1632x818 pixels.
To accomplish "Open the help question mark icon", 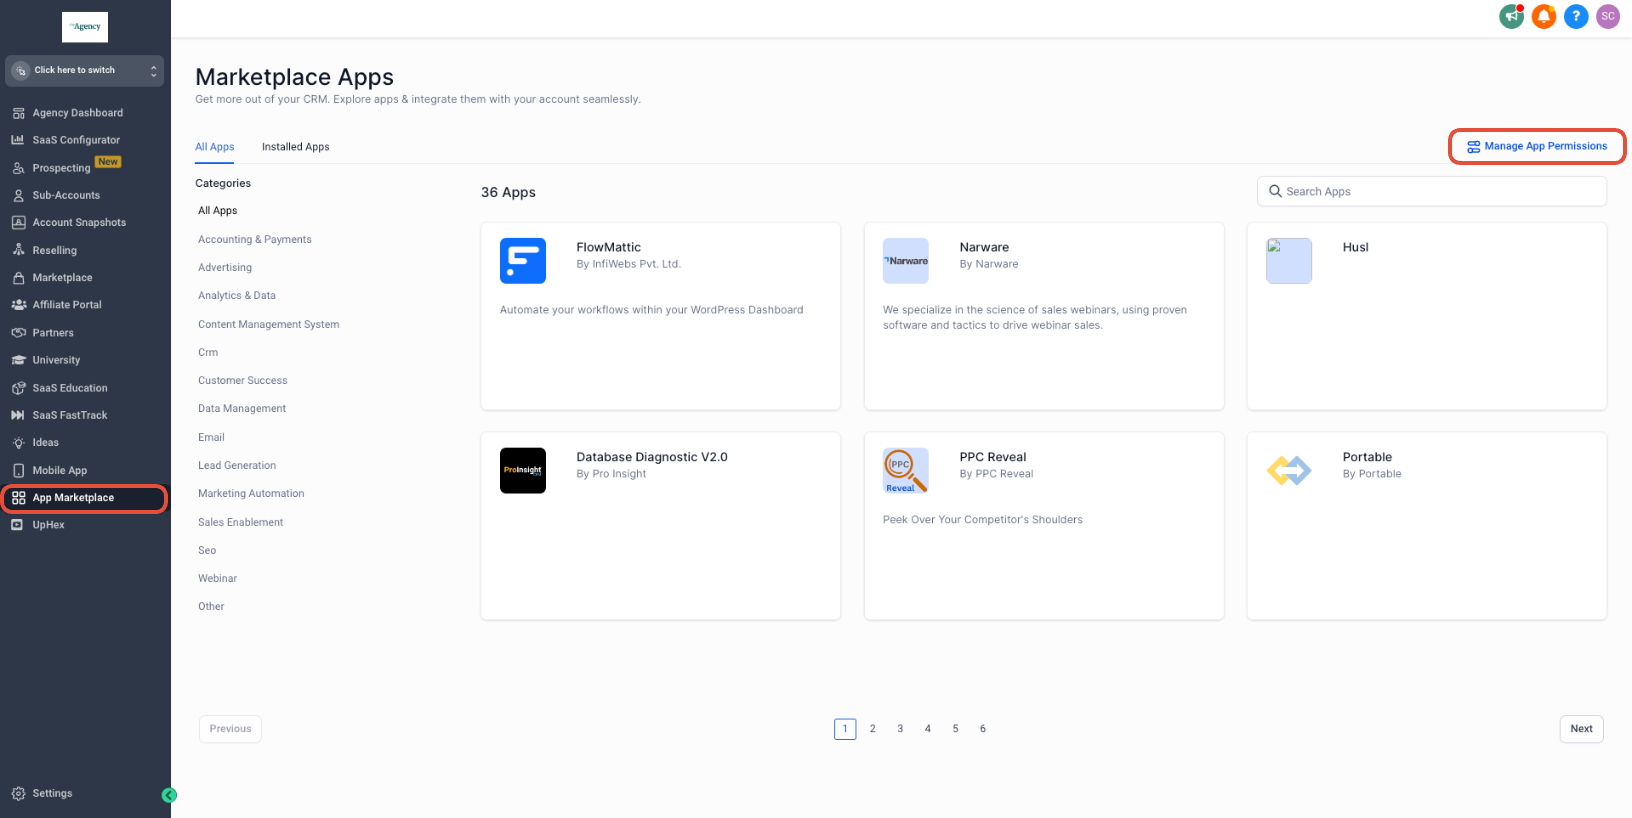I will tap(1576, 16).
